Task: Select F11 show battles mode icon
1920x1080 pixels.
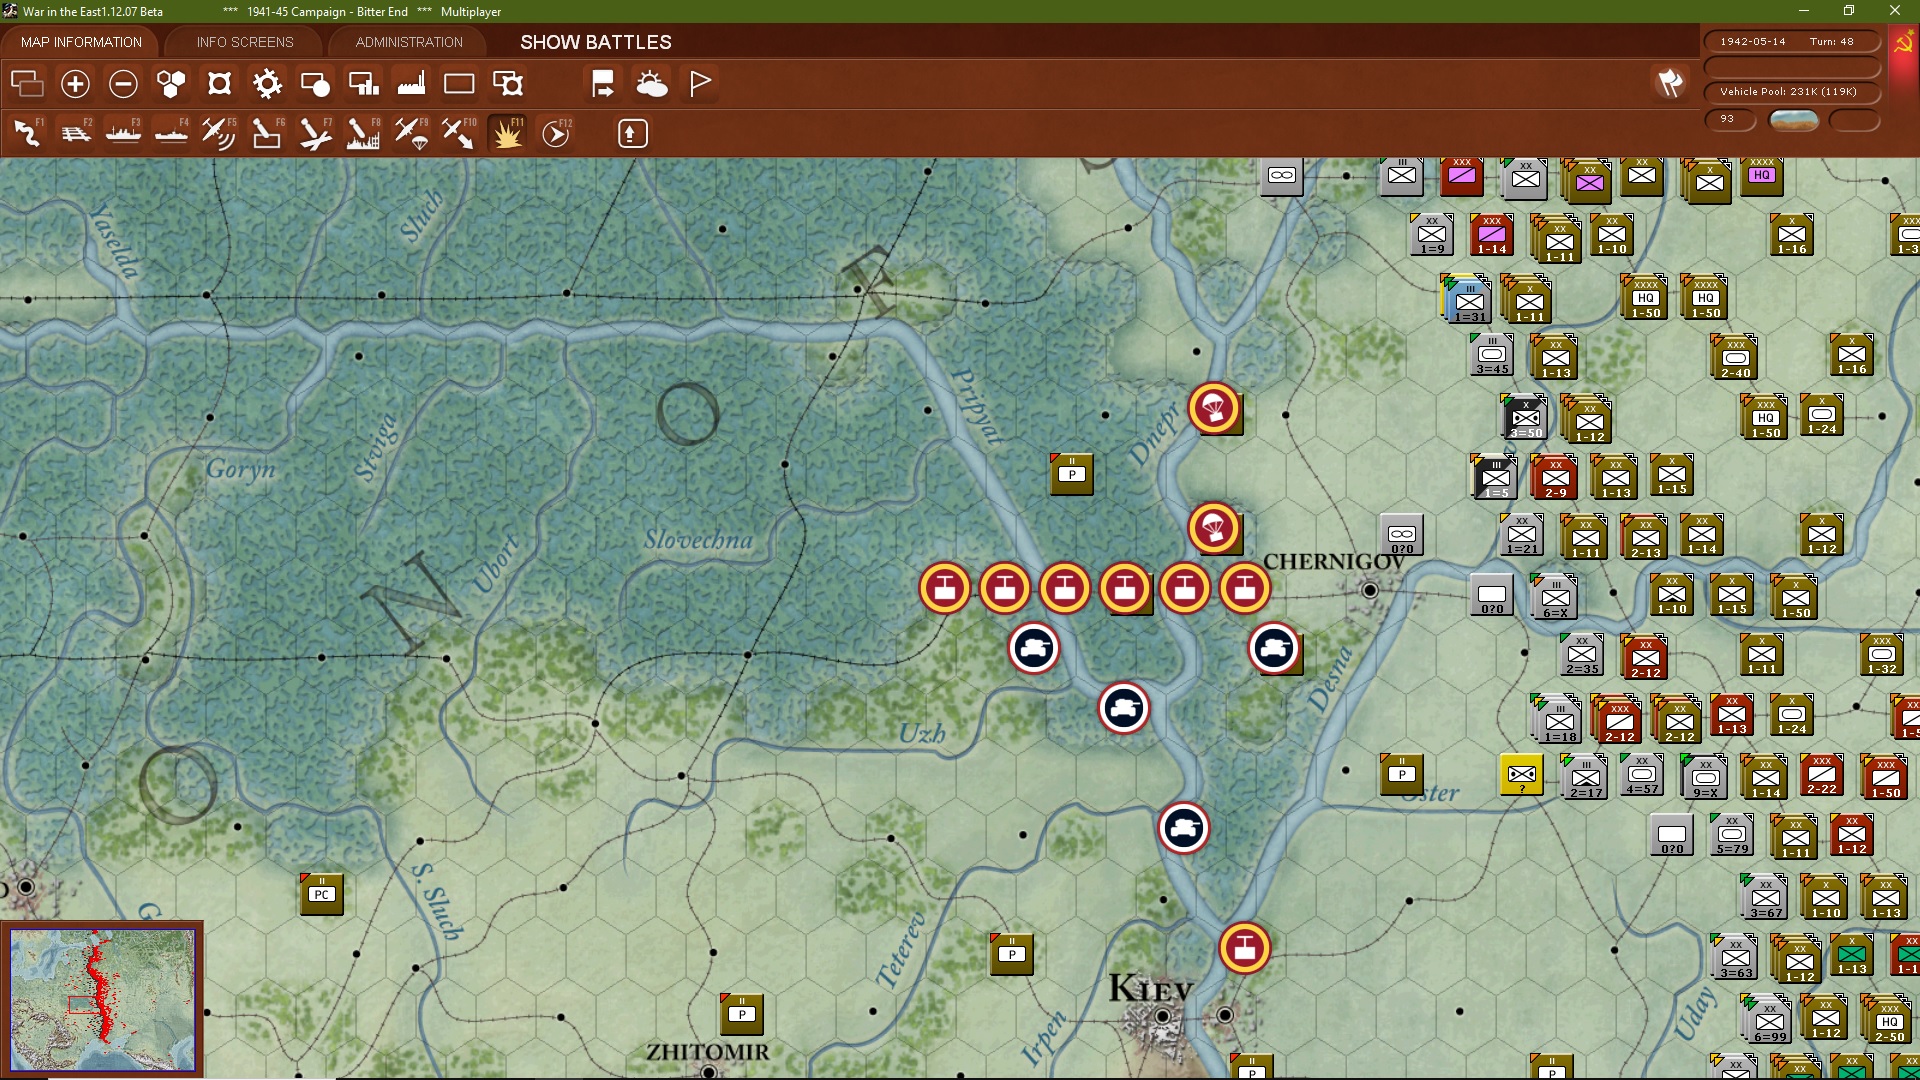Action: 507,133
